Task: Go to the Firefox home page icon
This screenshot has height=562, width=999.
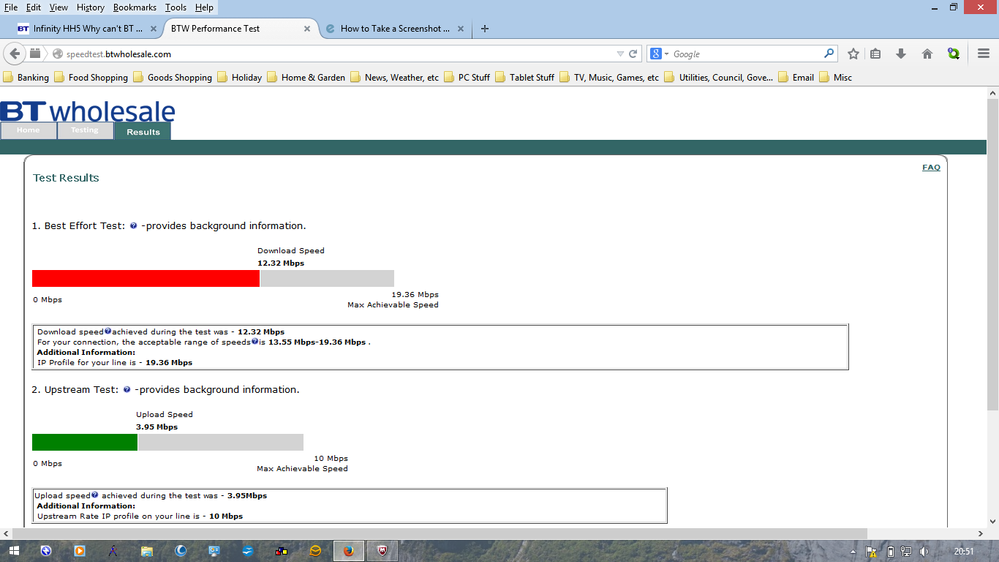Action: [x=927, y=54]
